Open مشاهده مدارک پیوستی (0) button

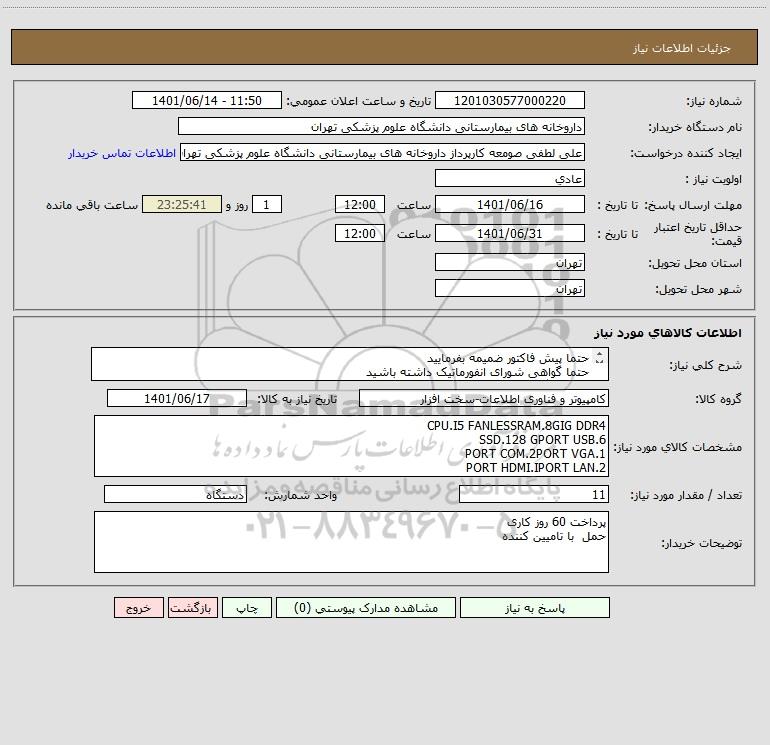coord(366,607)
